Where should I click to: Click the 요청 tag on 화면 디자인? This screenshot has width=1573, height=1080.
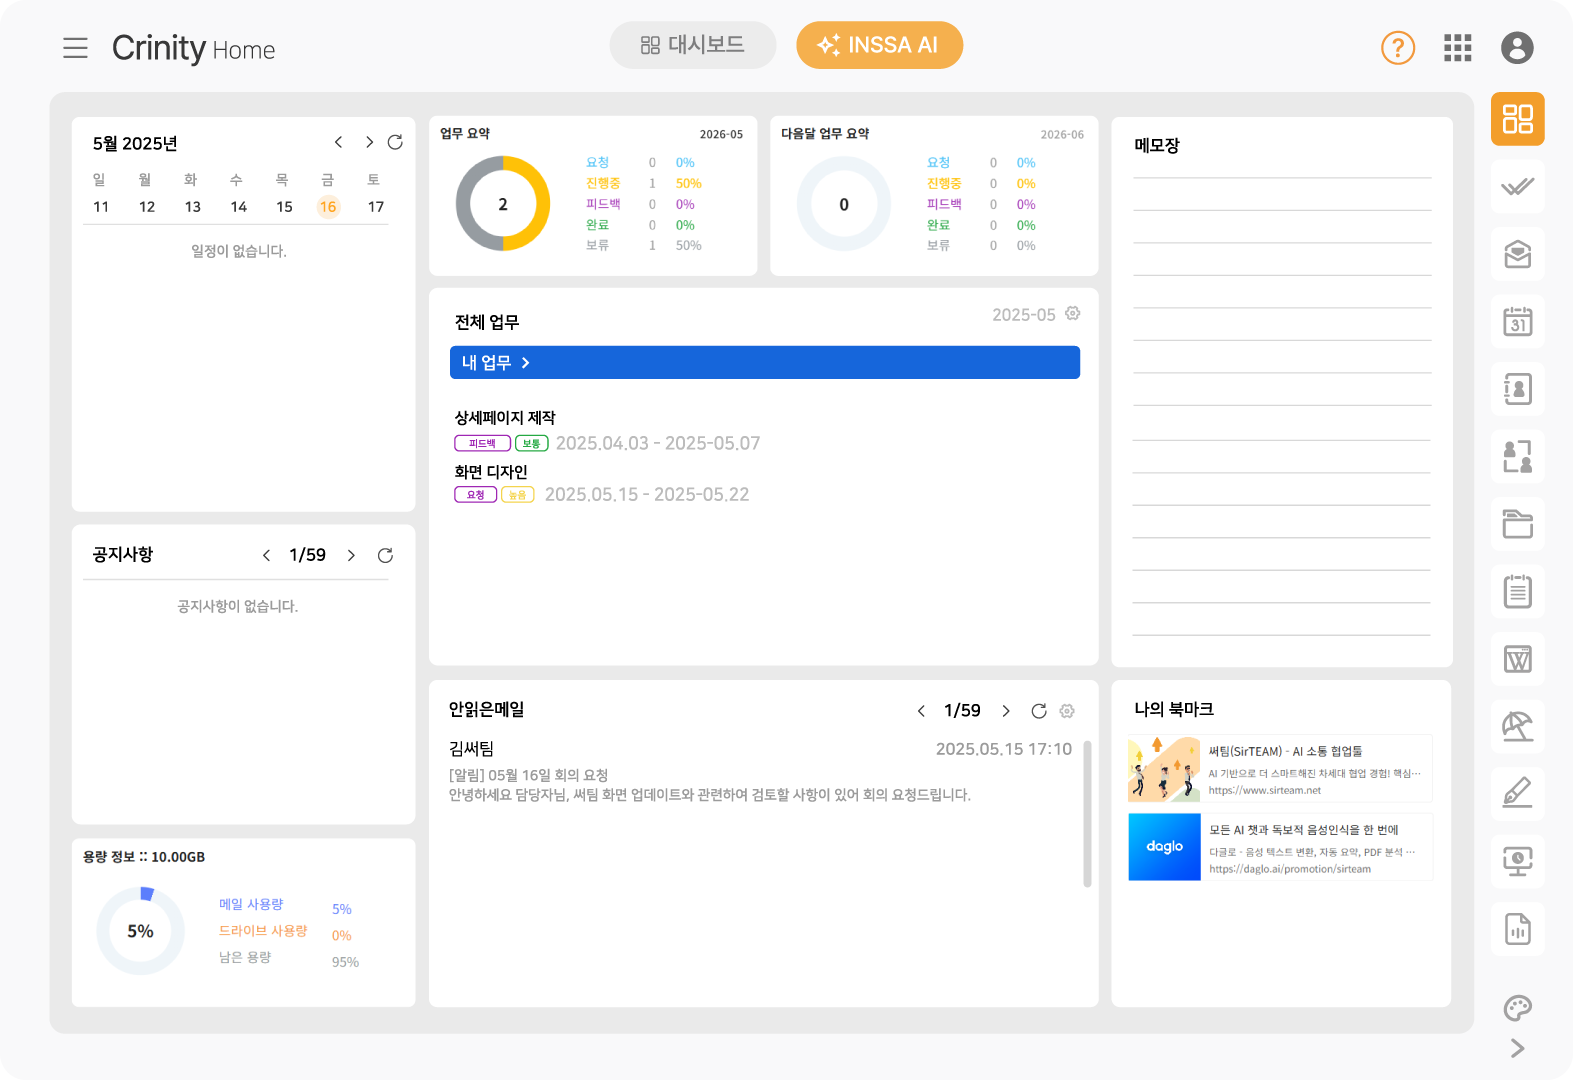tap(476, 494)
